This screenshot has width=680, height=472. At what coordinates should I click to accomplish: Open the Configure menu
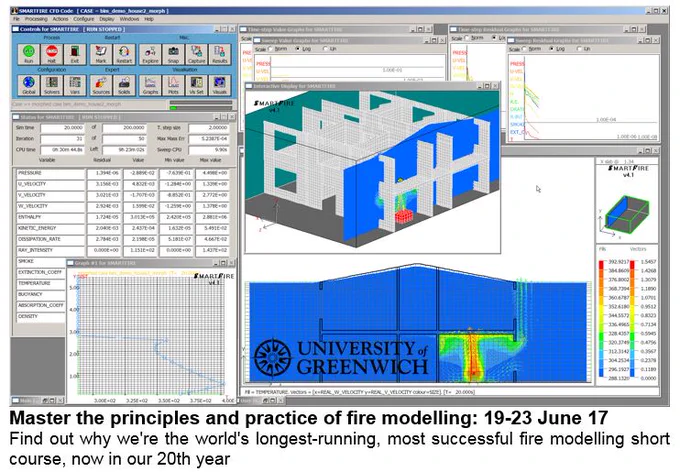[x=83, y=19]
